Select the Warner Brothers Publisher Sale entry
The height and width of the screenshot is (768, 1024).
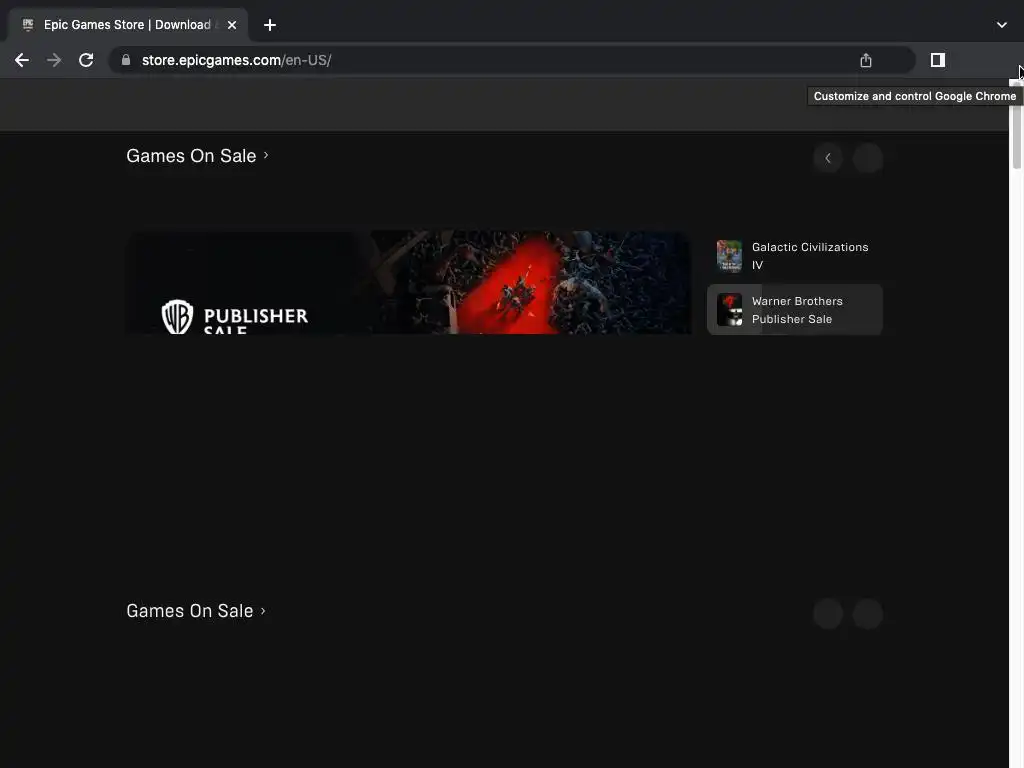pyautogui.click(x=795, y=310)
